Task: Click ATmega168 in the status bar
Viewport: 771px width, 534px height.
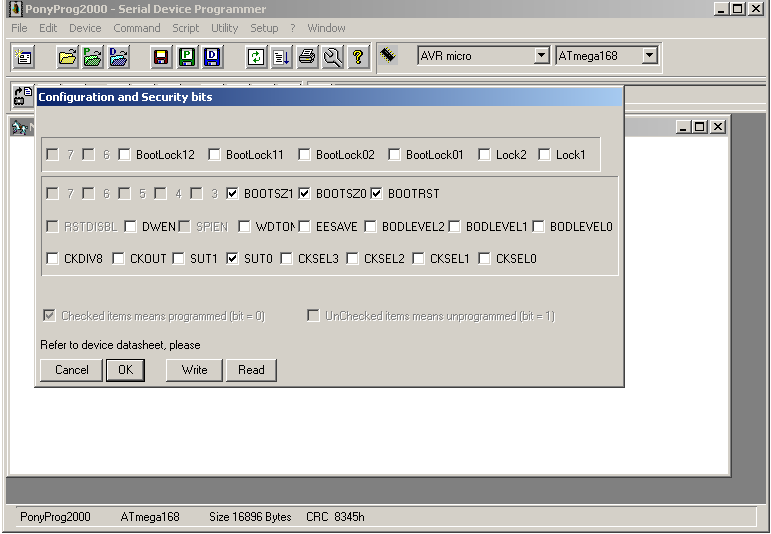Action: pyautogui.click(x=150, y=517)
